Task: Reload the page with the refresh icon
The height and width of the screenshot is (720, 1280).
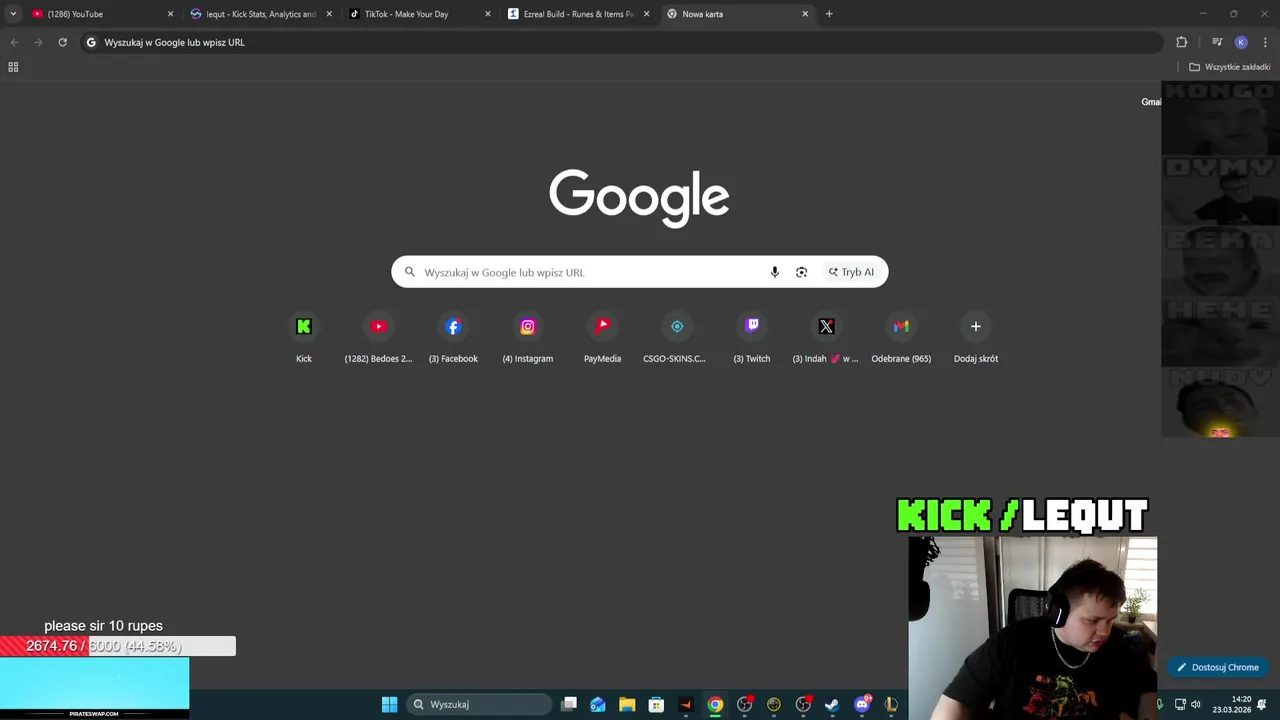Action: [x=62, y=42]
